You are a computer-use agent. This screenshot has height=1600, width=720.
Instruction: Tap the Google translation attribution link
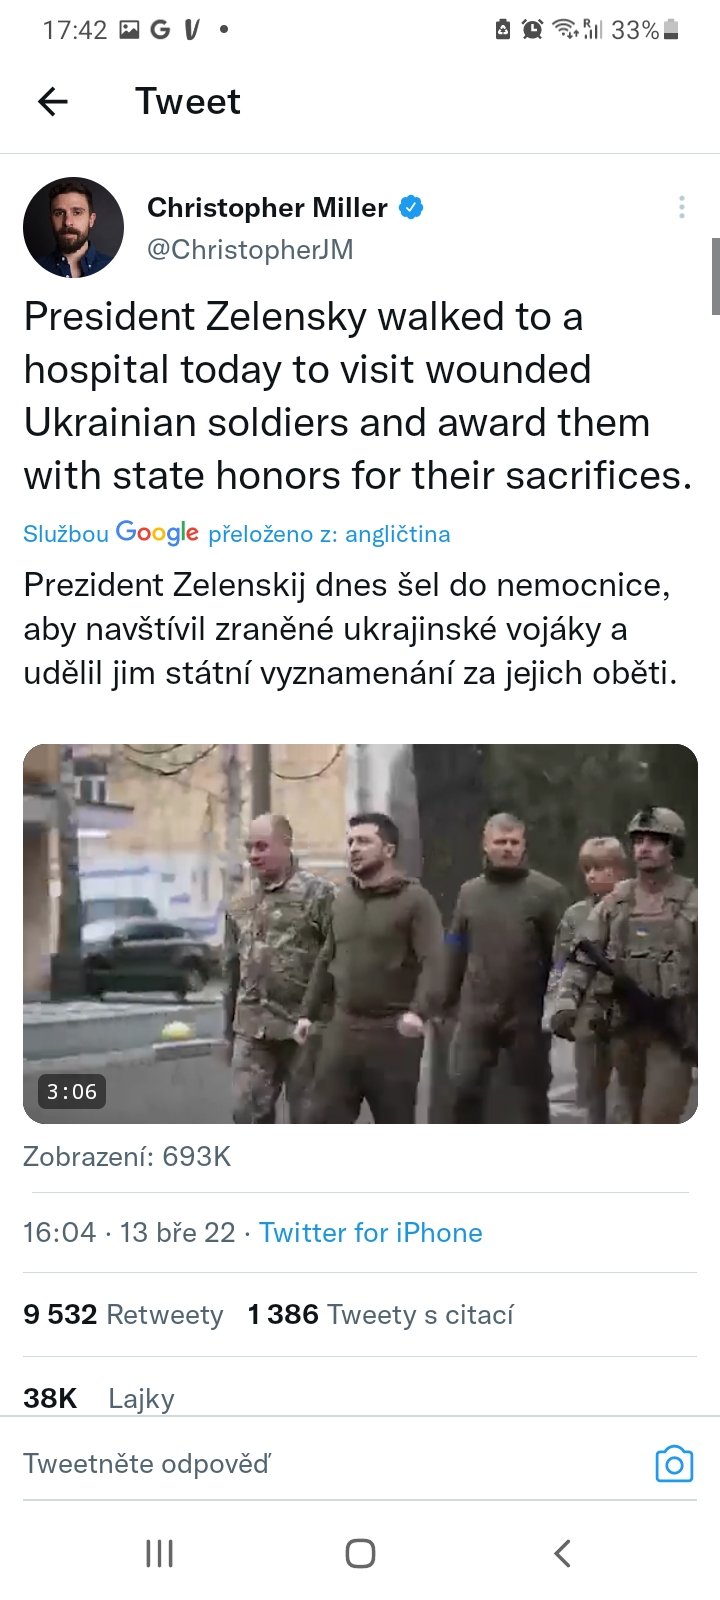coord(236,534)
